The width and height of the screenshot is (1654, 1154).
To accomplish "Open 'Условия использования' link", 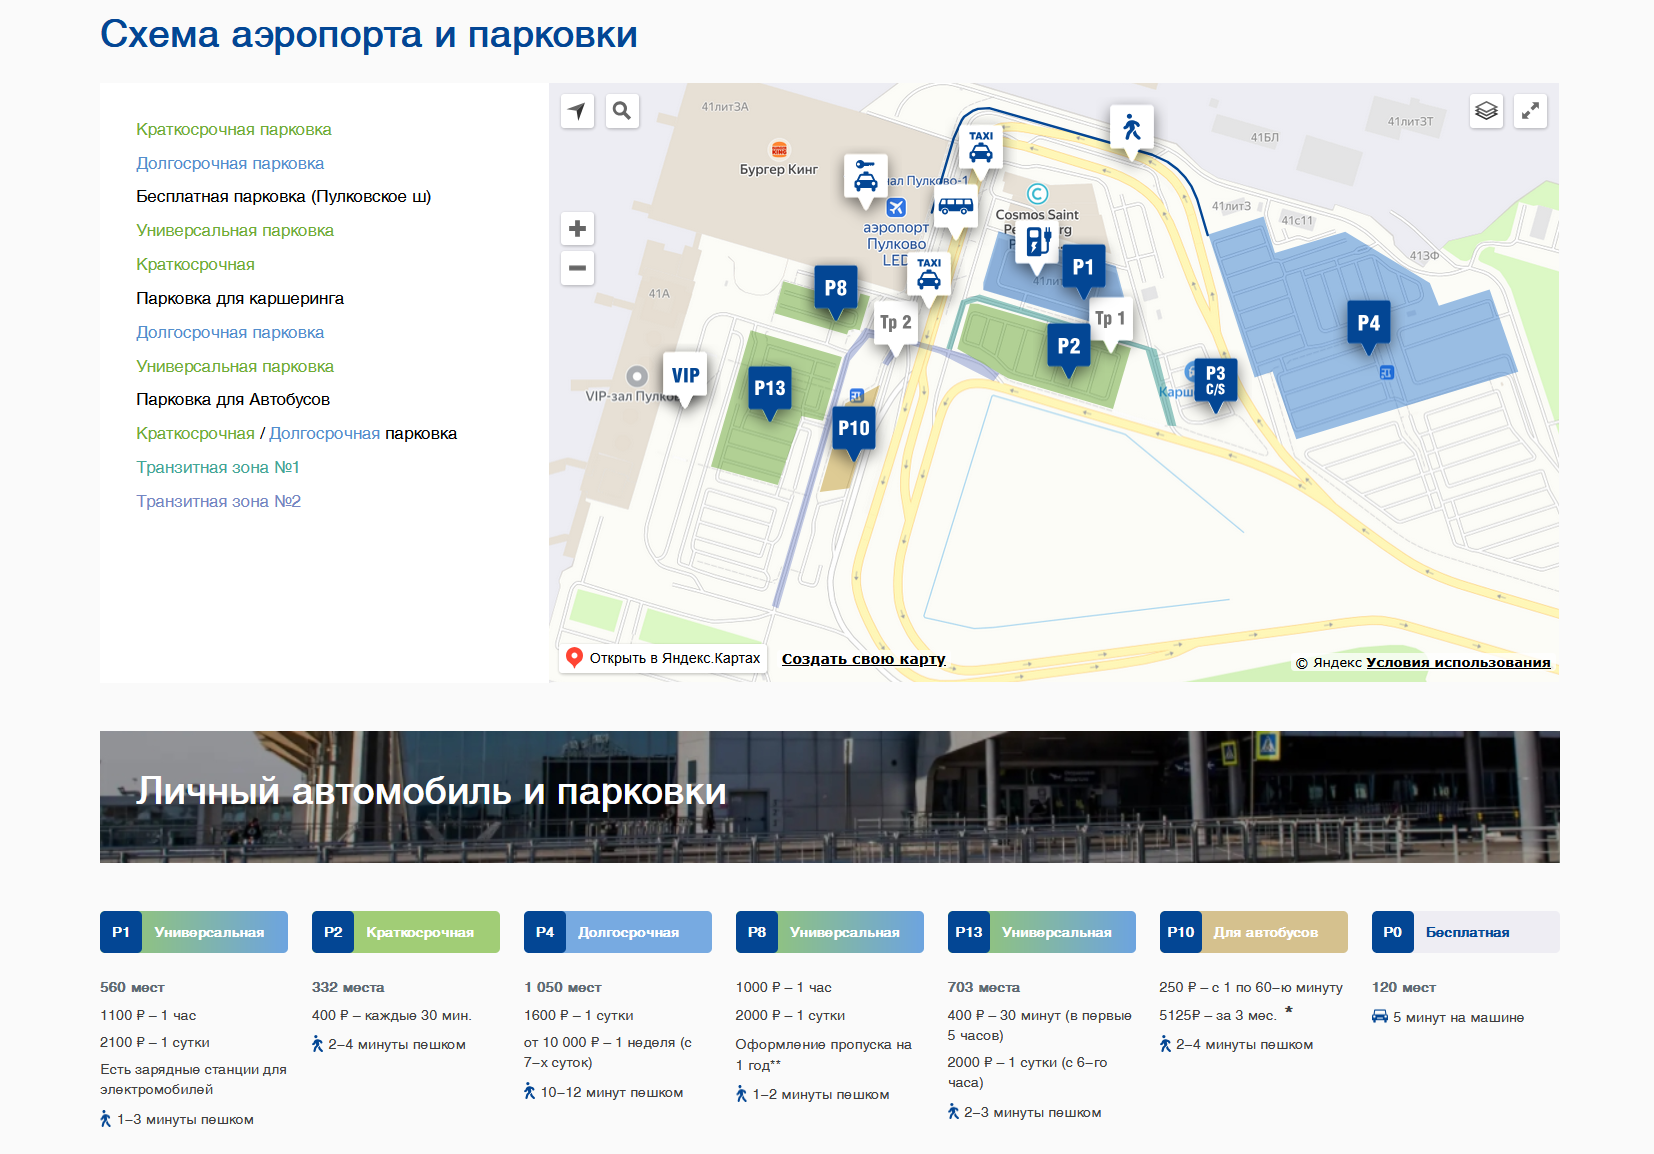I will point(1458,662).
